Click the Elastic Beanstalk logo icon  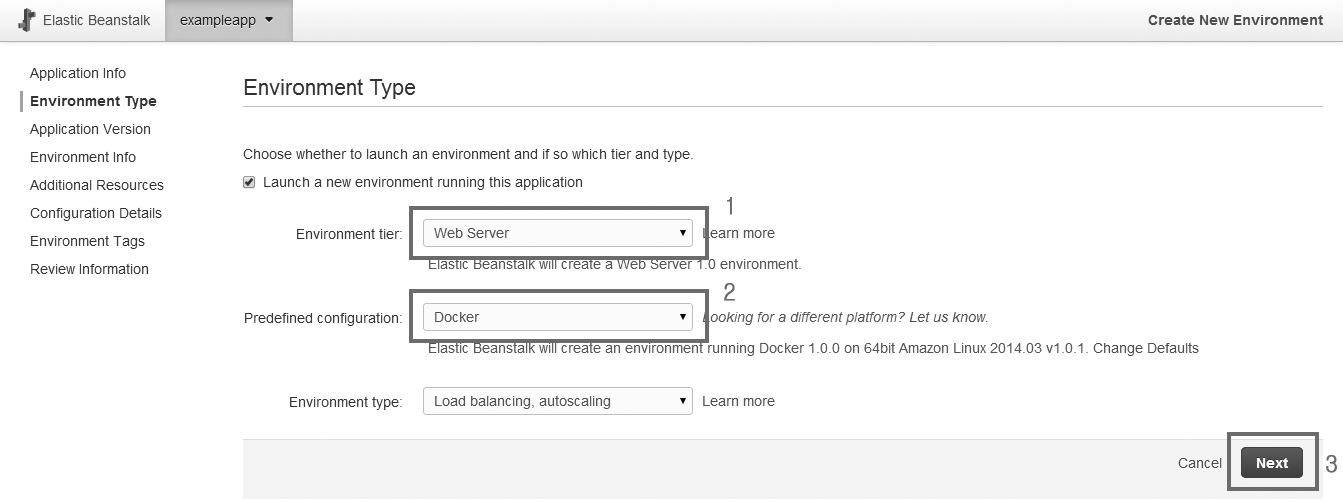click(27, 20)
